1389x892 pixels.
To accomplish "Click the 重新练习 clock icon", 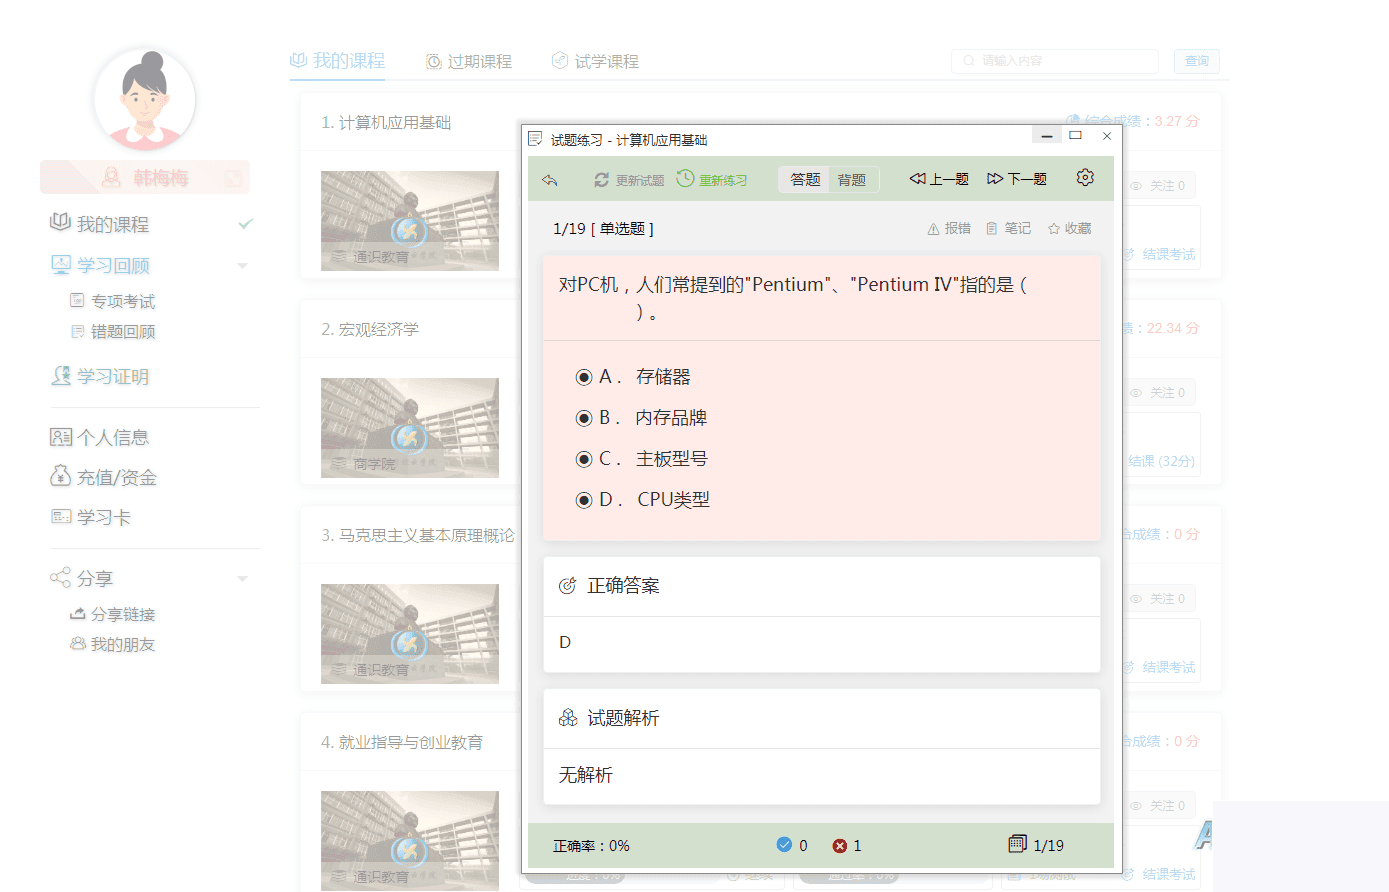I will pos(685,179).
